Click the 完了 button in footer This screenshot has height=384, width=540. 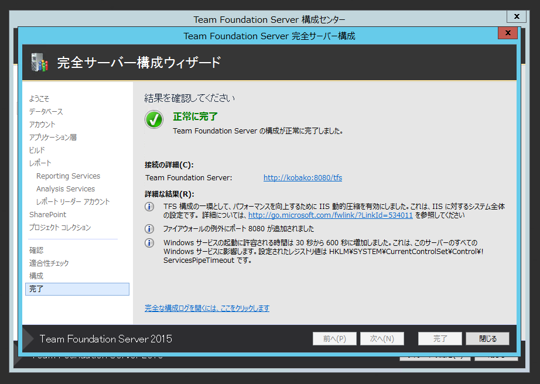[x=440, y=339]
